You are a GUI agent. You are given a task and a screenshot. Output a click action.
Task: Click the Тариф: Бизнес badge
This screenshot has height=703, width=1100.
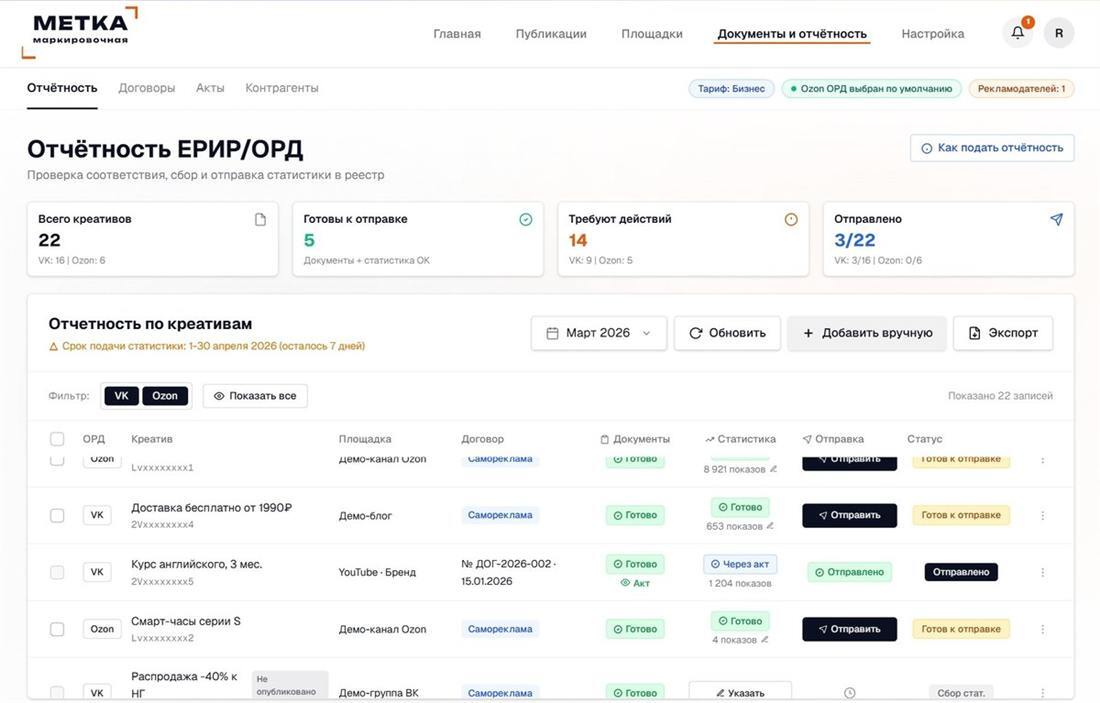731,88
